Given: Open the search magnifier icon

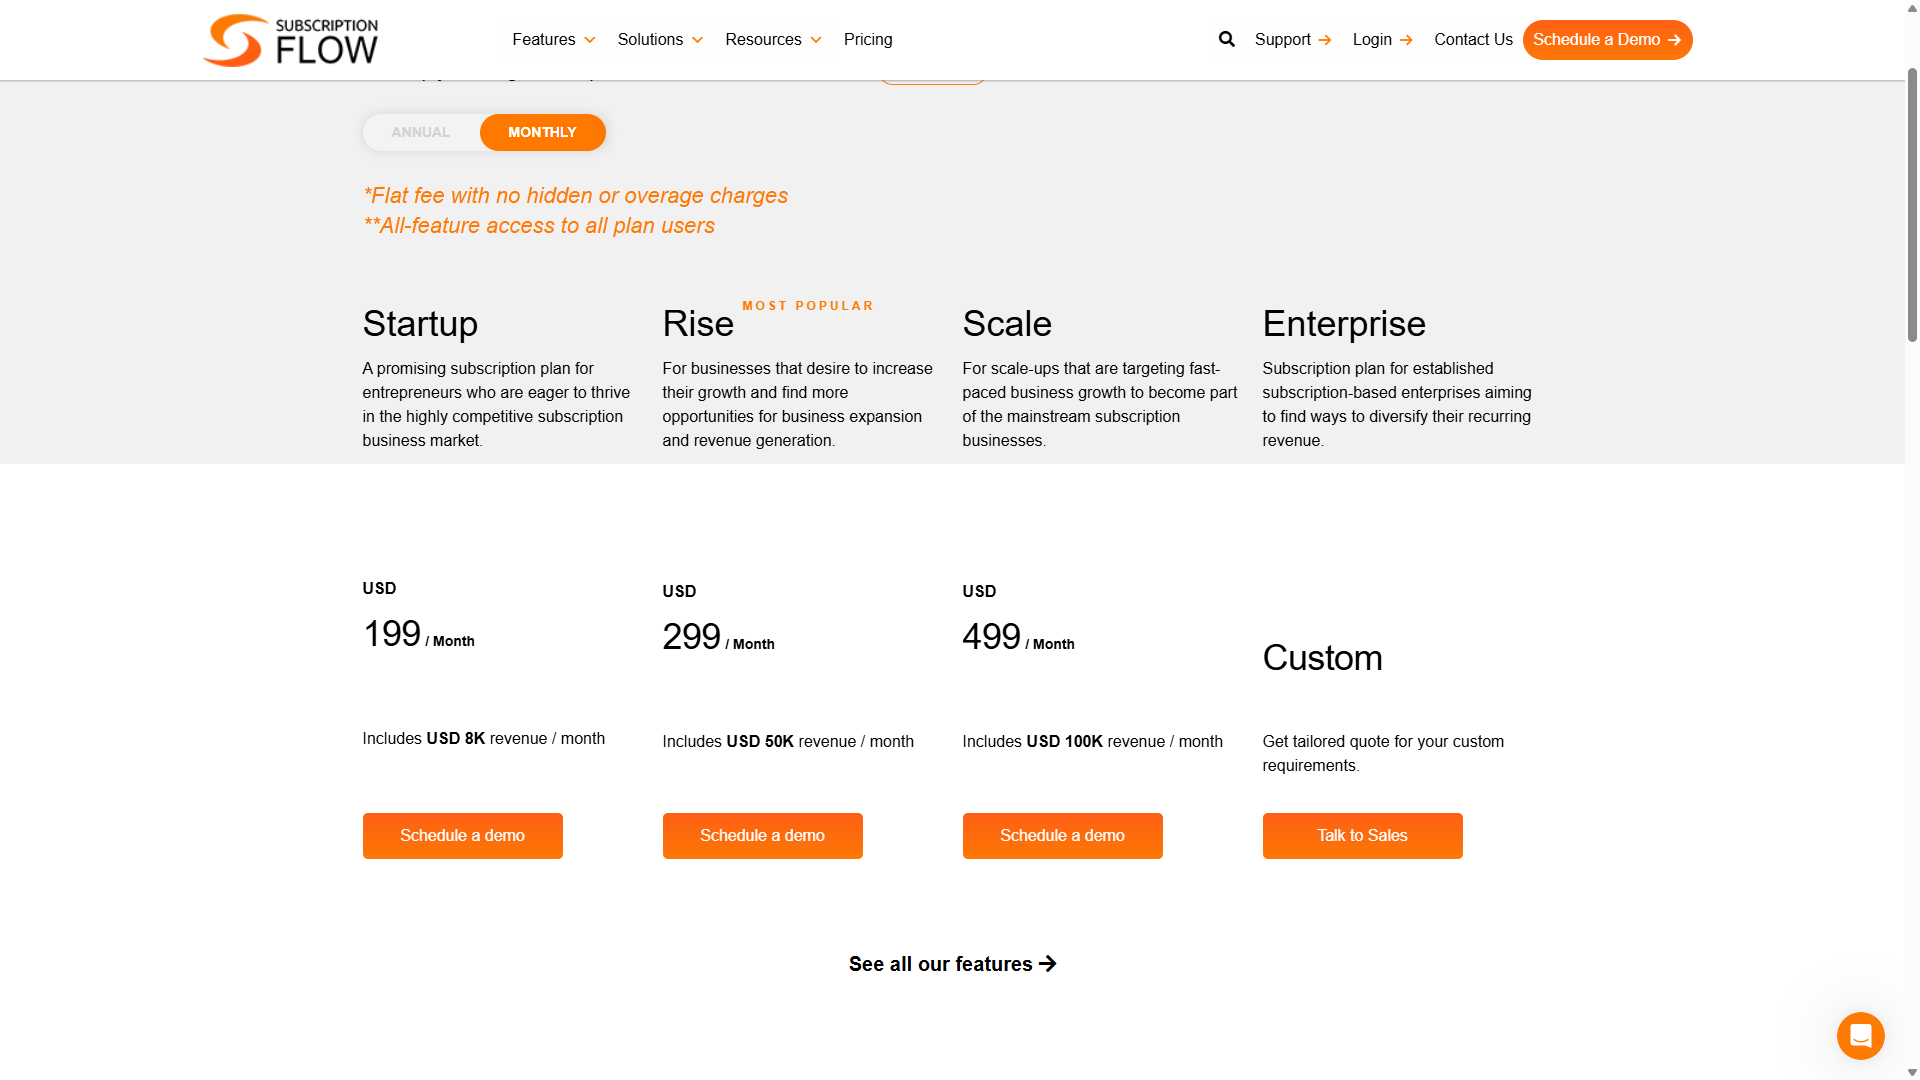Looking at the screenshot, I should (x=1227, y=39).
